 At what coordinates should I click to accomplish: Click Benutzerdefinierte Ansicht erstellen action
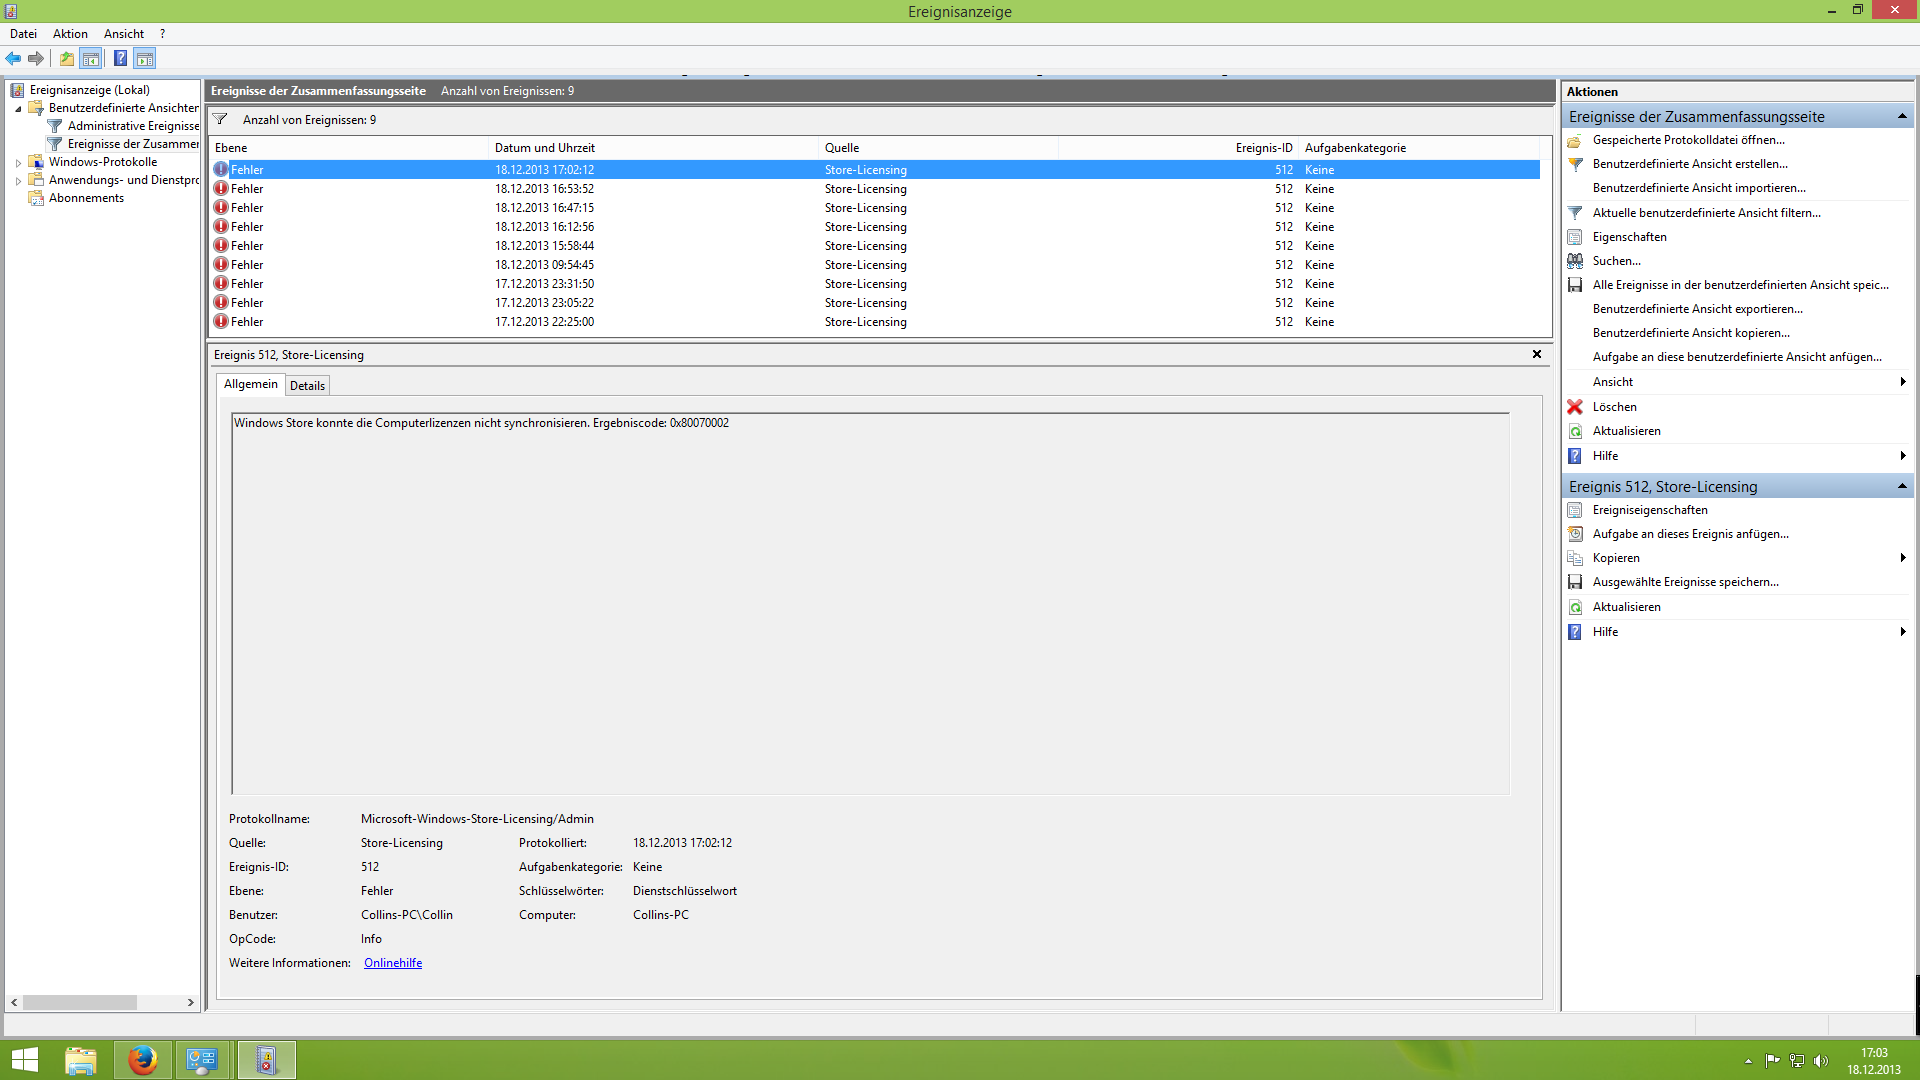pos(1689,164)
